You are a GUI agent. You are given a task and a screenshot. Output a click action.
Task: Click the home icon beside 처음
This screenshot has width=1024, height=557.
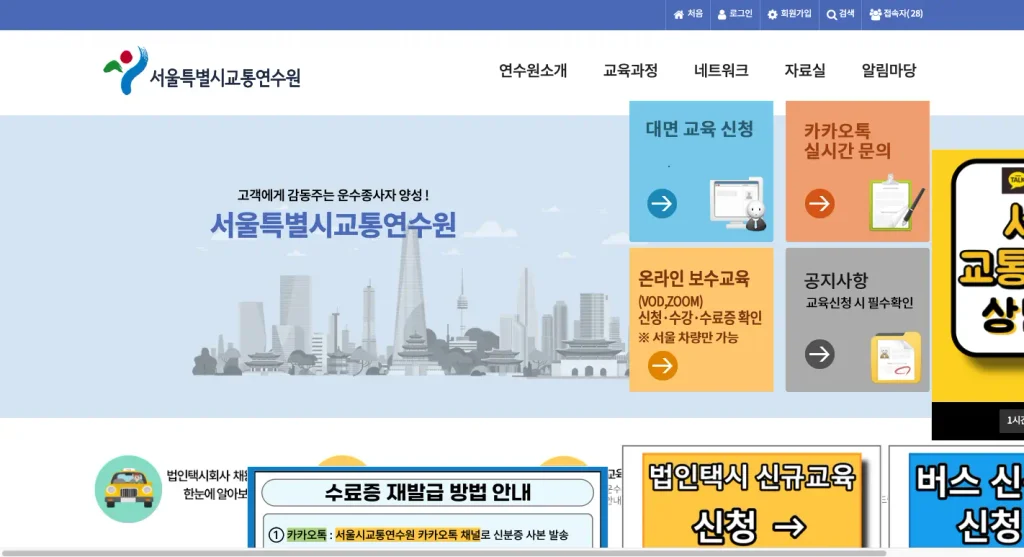[x=679, y=14]
